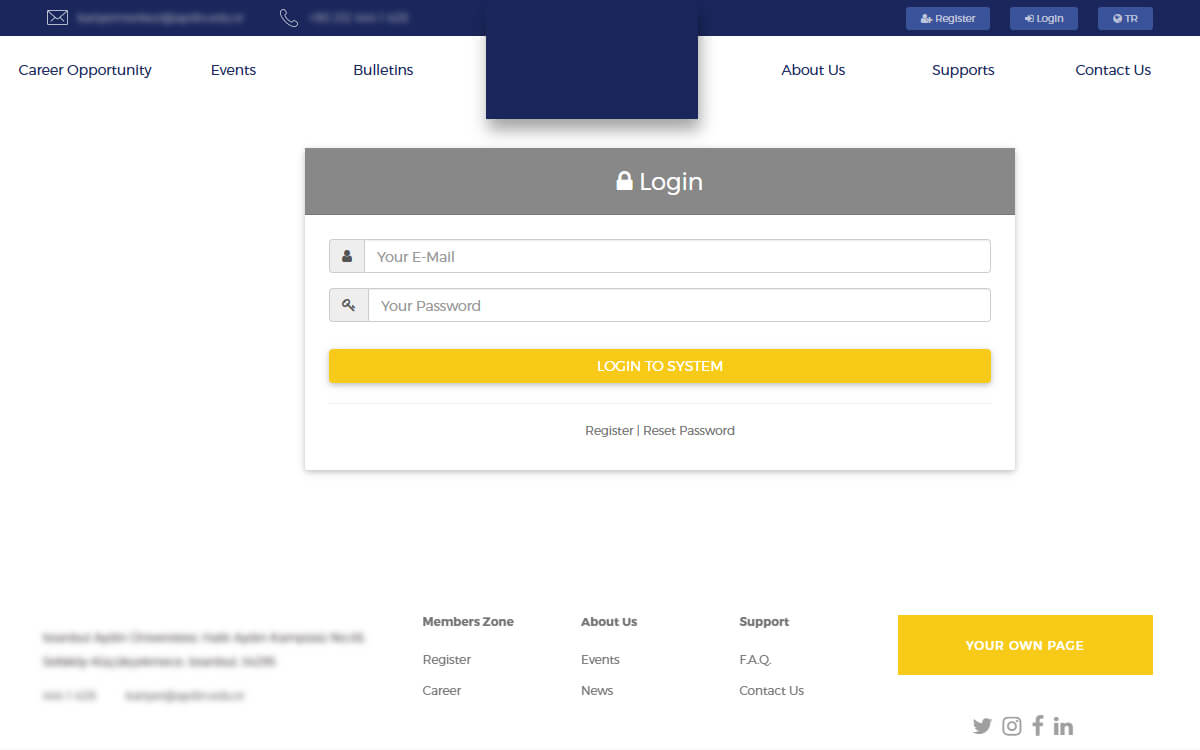Open the Login button in top bar
1200x750 pixels.
pyautogui.click(x=1044, y=18)
